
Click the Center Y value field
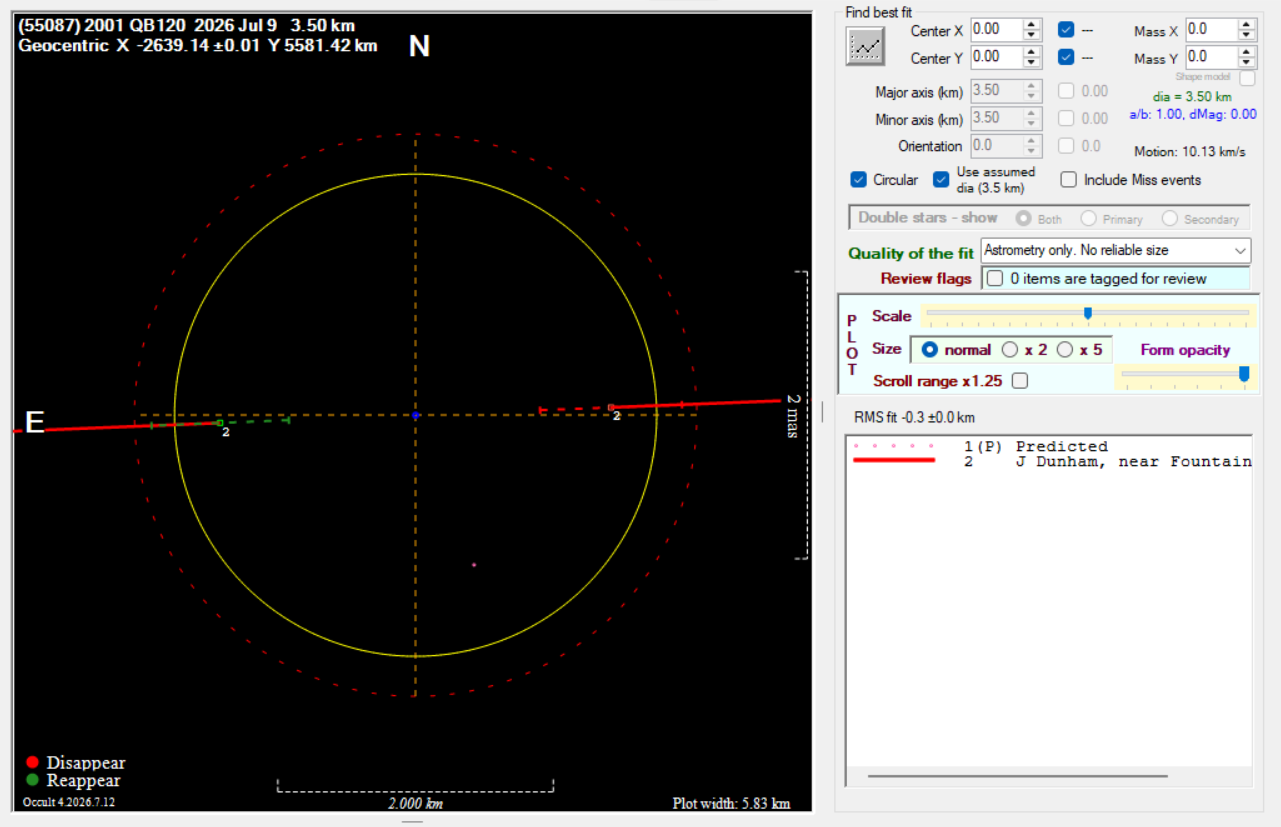pyautogui.click(x=997, y=57)
